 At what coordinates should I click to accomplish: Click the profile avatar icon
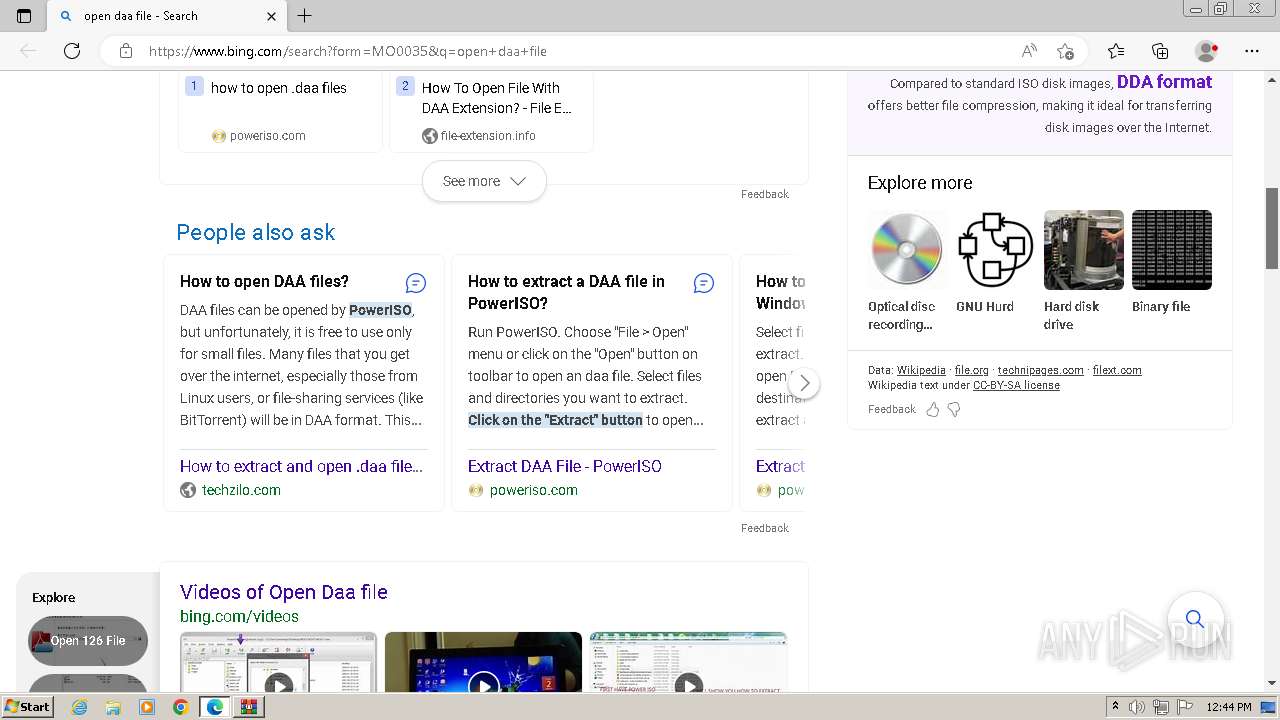pyautogui.click(x=1207, y=51)
